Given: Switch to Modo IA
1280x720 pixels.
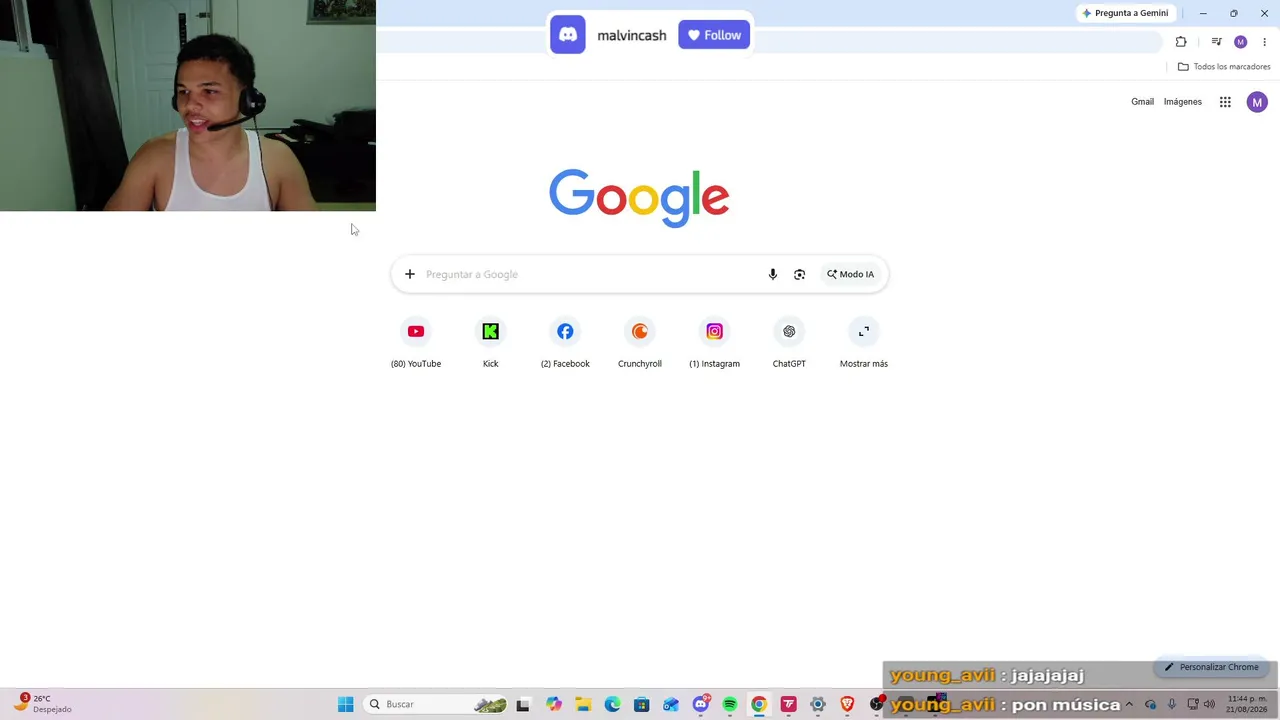Looking at the screenshot, I should coord(851,274).
